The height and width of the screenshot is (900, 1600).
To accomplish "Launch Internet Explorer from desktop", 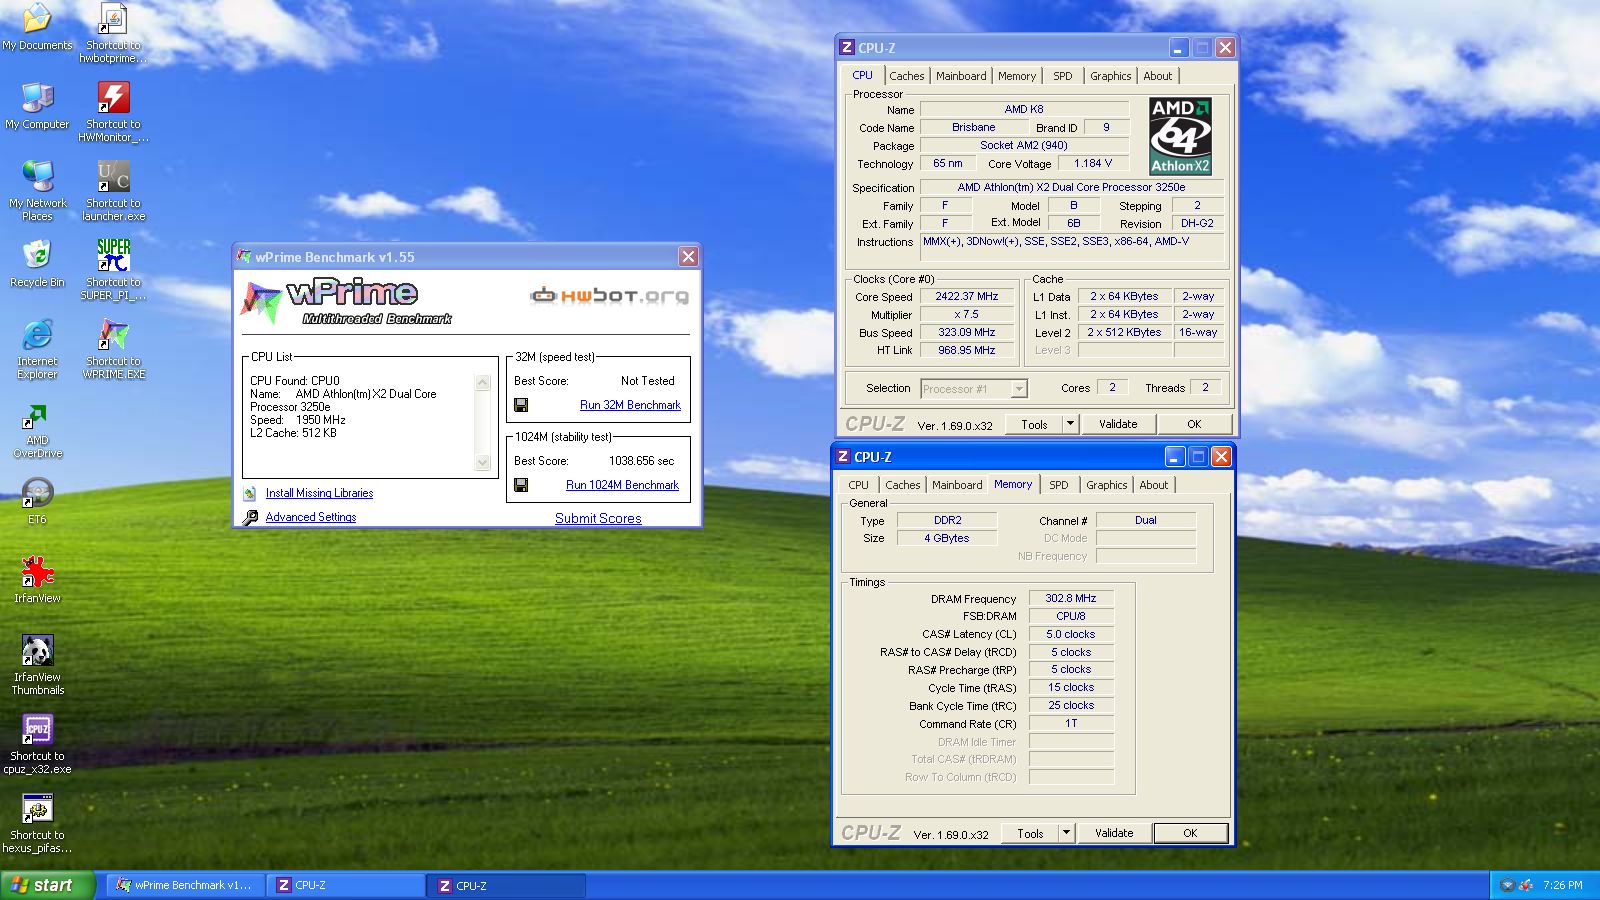I will (37, 349).
